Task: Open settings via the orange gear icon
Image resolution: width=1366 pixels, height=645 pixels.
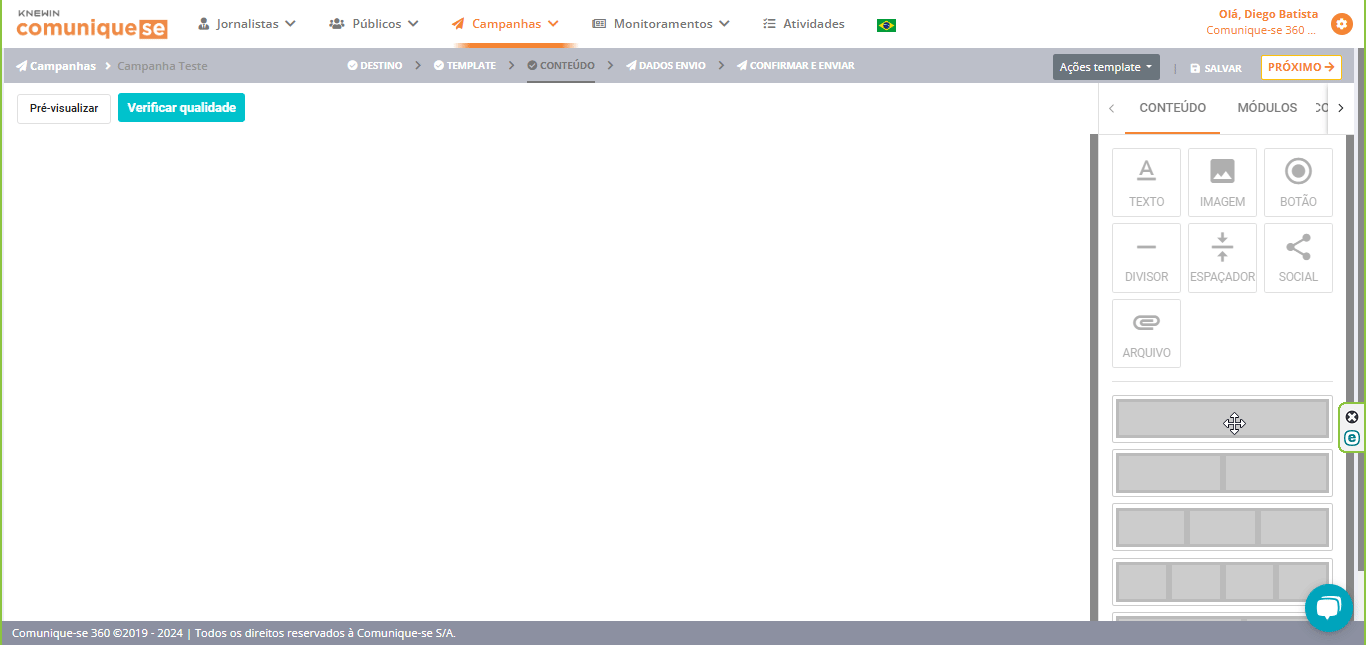Action: (1341, 23)
